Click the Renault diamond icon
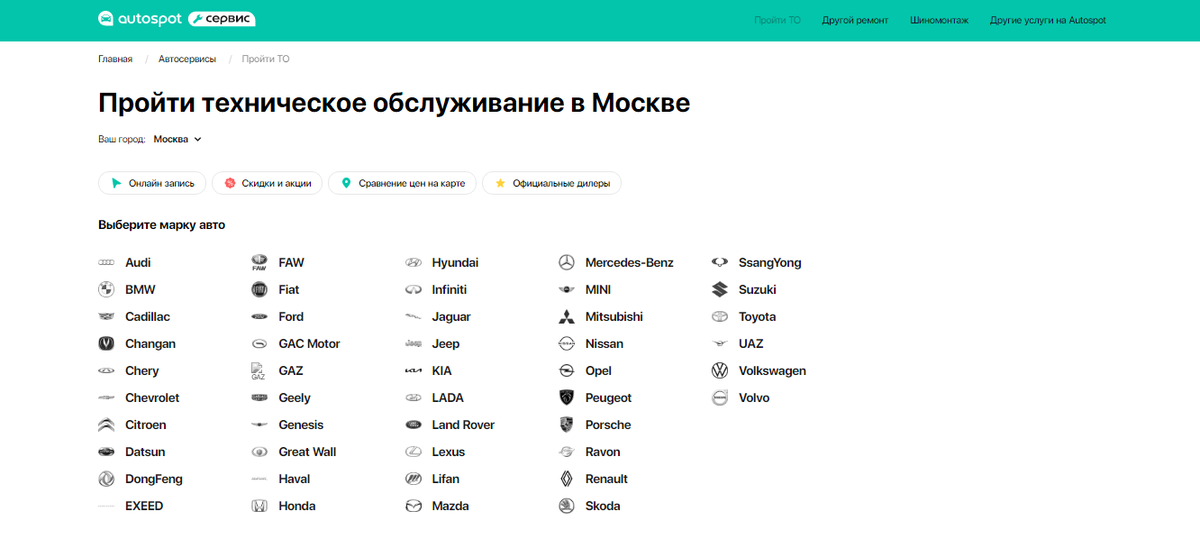 click(x=566, y=479)
